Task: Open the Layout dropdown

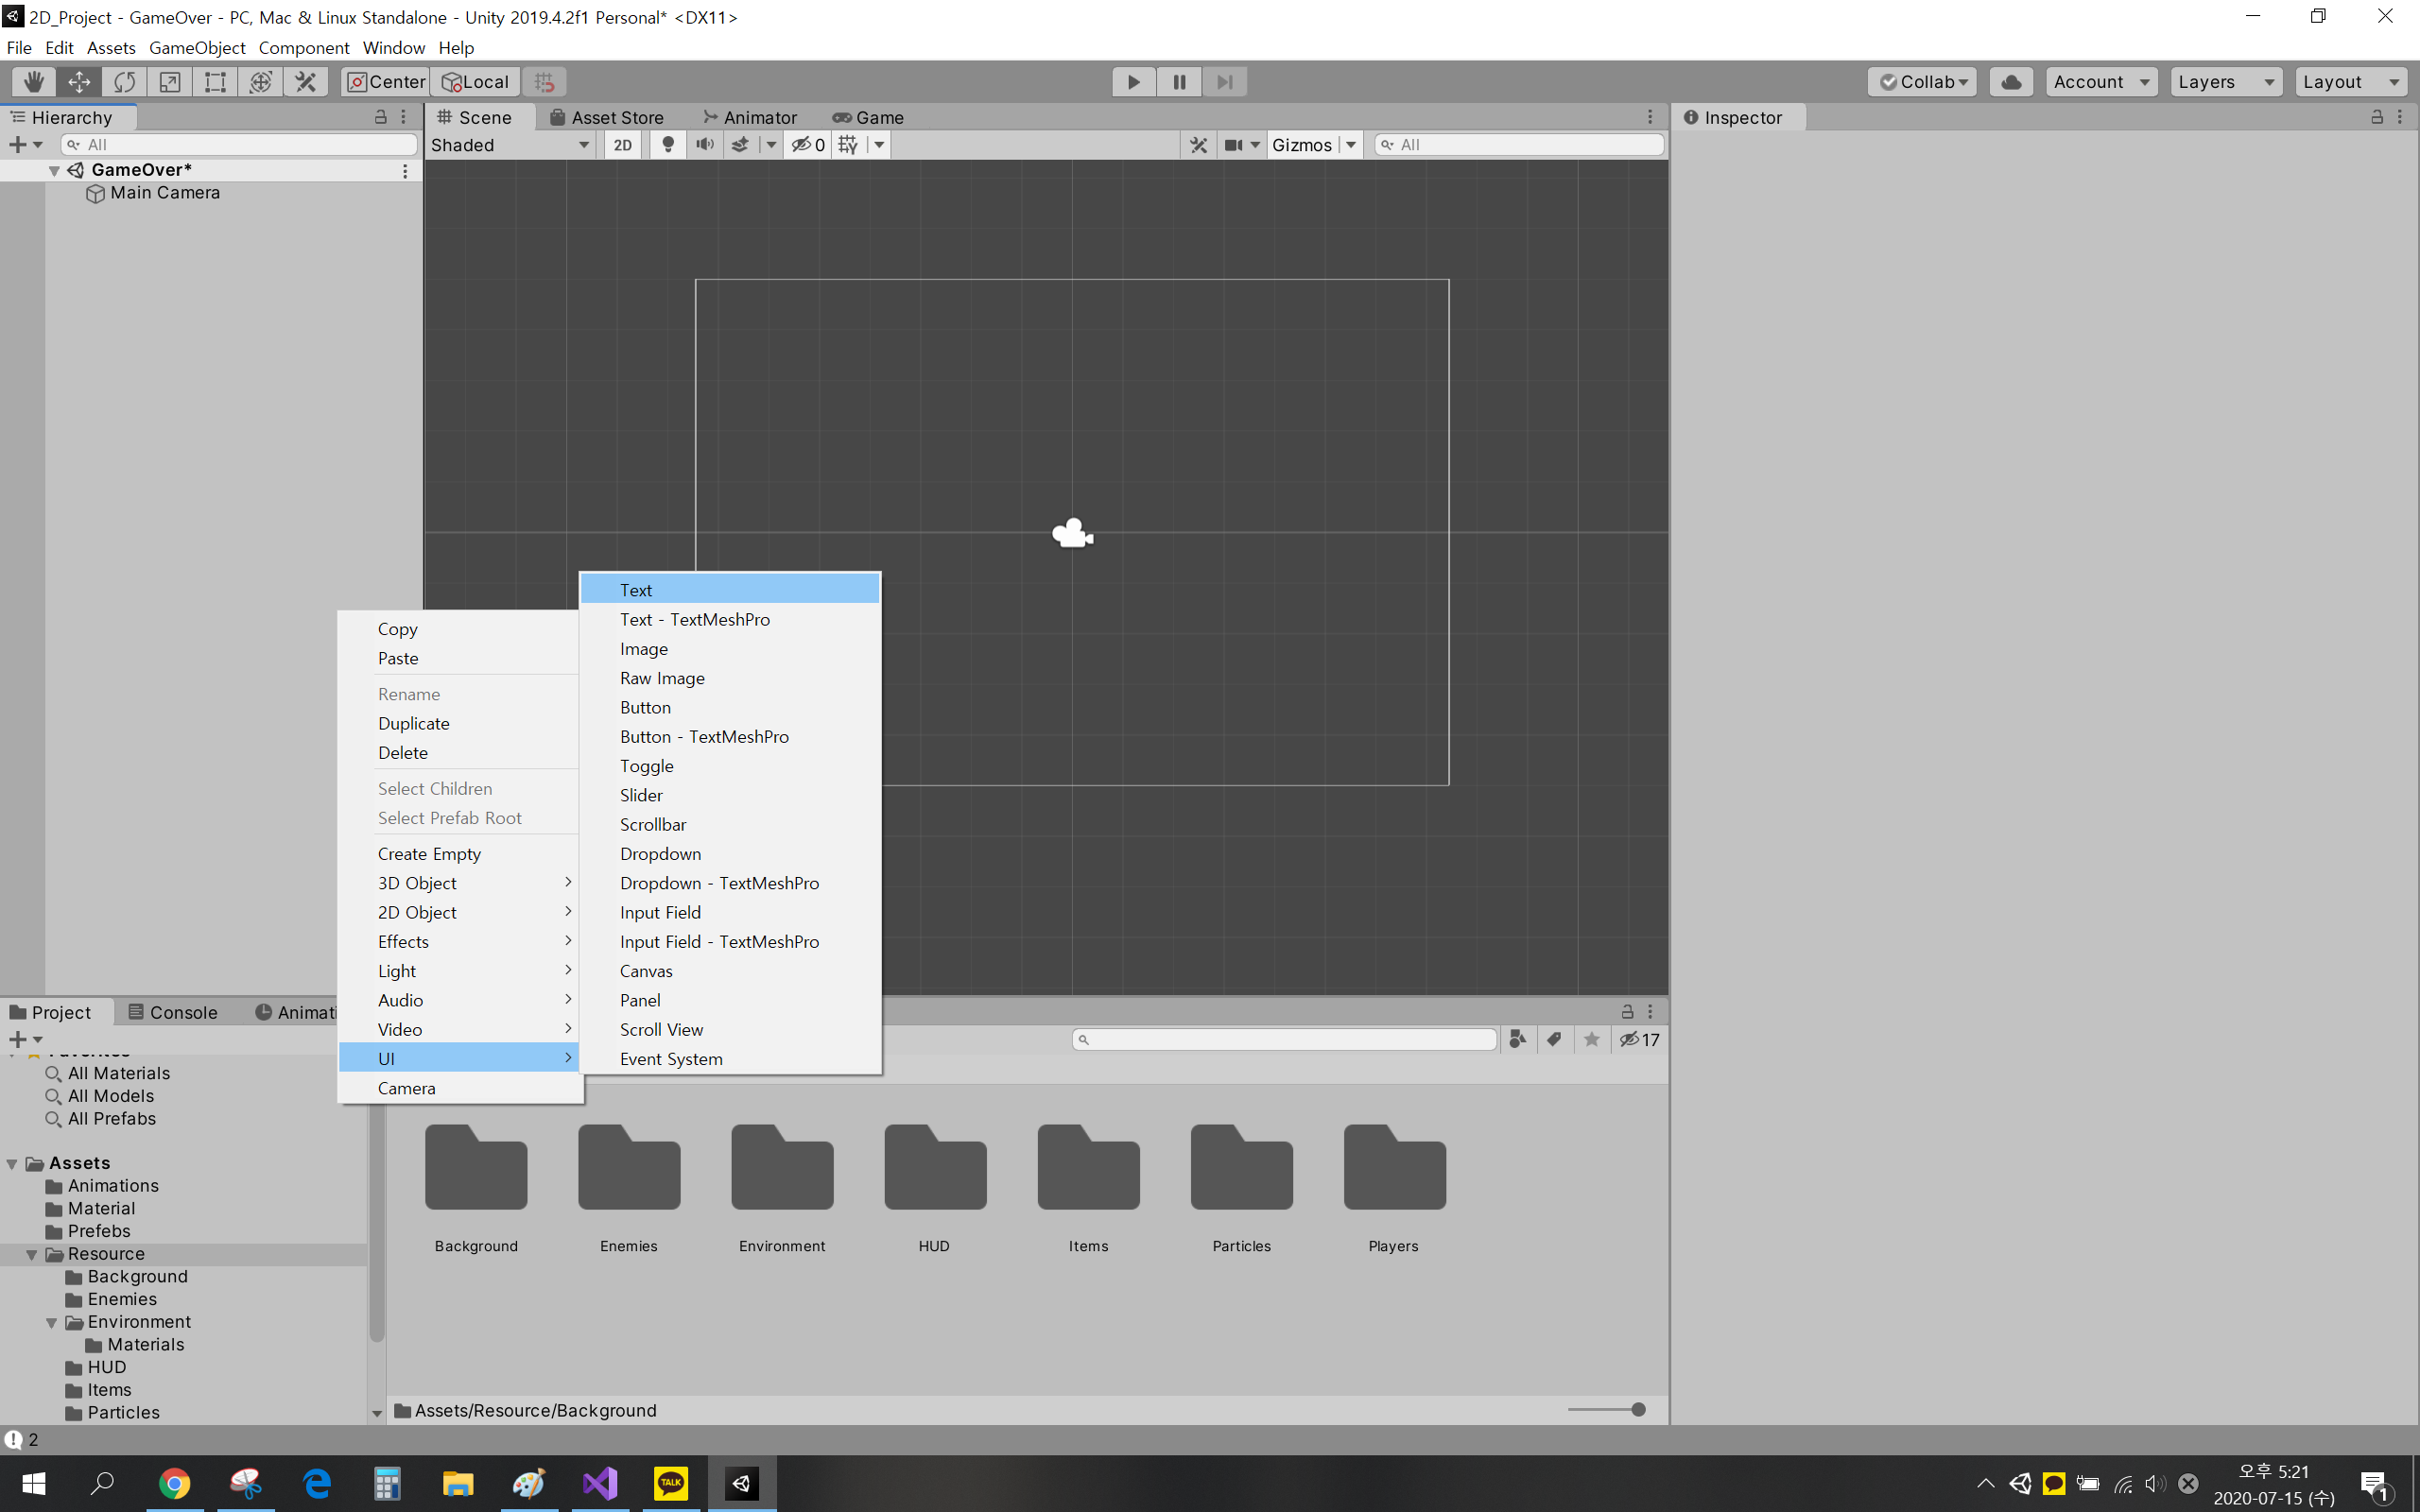Action: 2351,82
